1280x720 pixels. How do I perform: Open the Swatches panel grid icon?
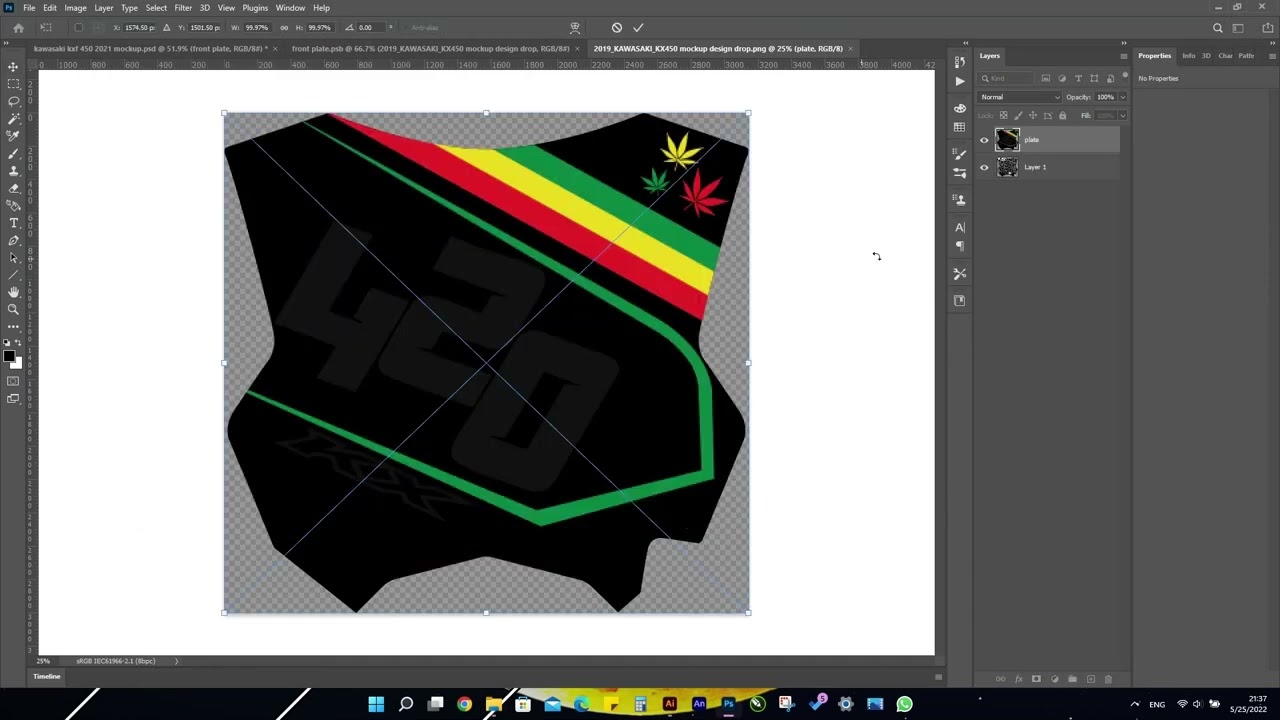[x=960, y=127]
